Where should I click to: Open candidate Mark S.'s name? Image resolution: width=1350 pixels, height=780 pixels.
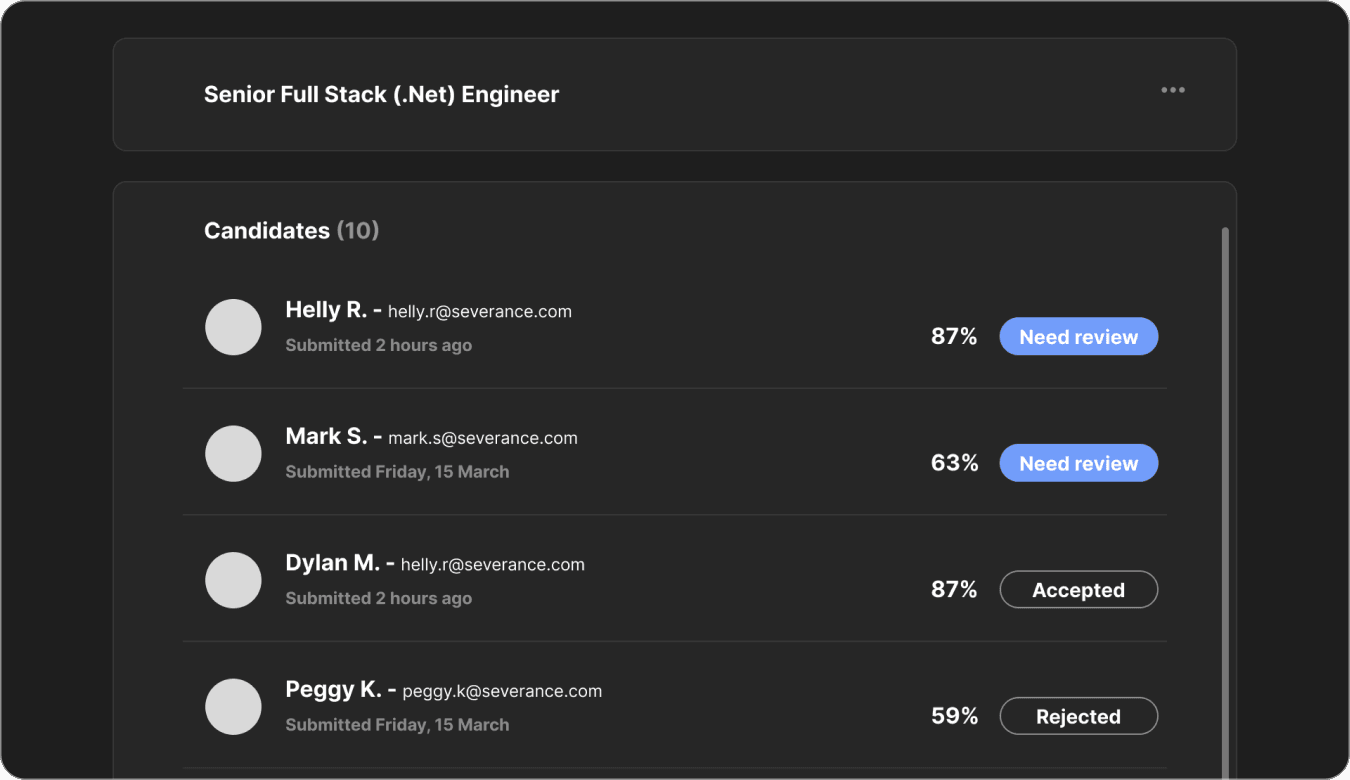point(326,437)
